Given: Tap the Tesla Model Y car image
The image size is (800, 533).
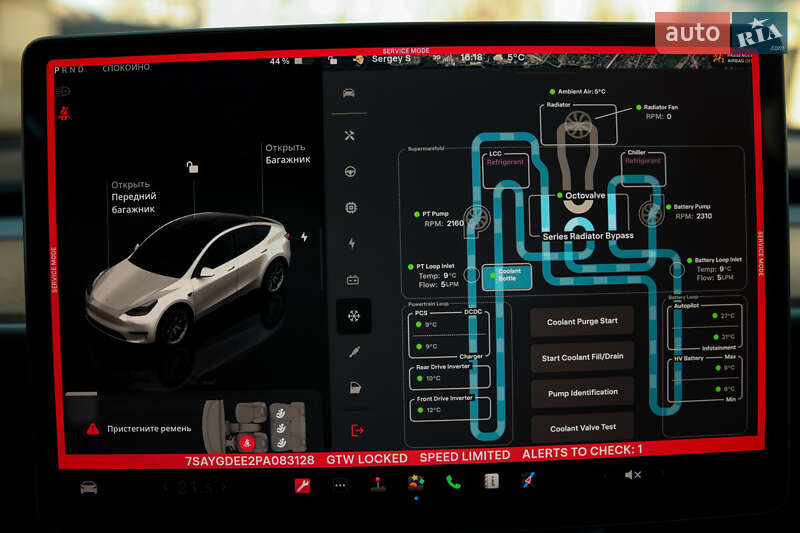Looking at the screenshot, I should (188, 277).
